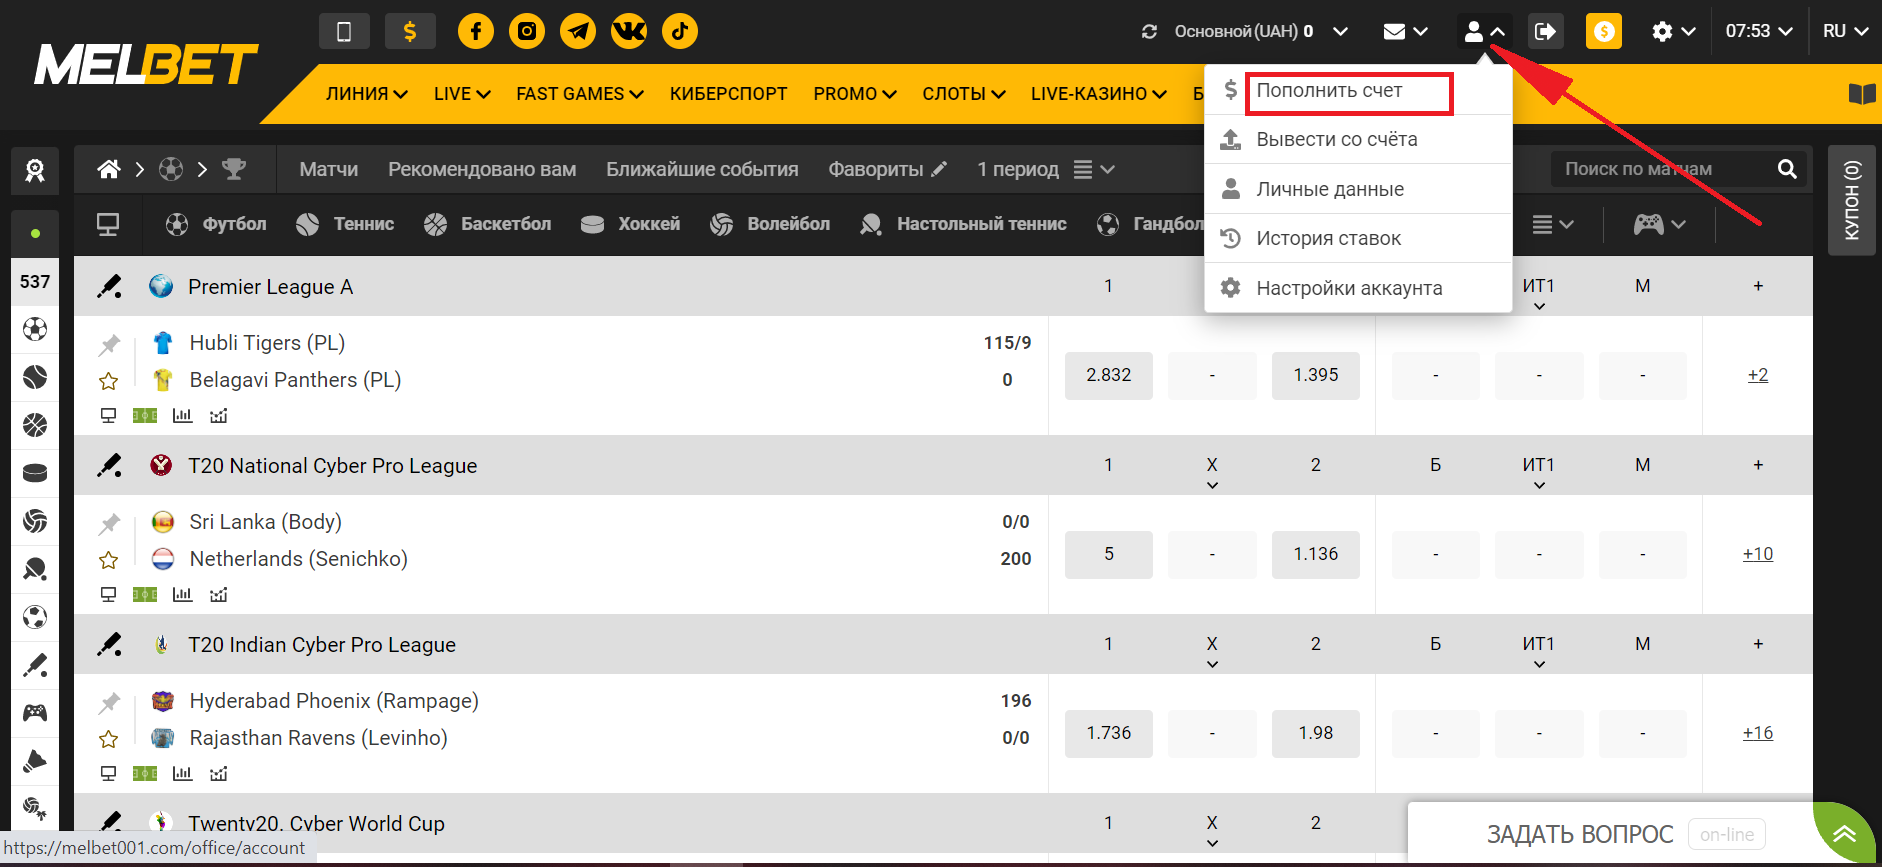The height and width of the screenshot is (867, 1882).
Task: Click the top ribbon award sidebar icon
Action: 35,171
